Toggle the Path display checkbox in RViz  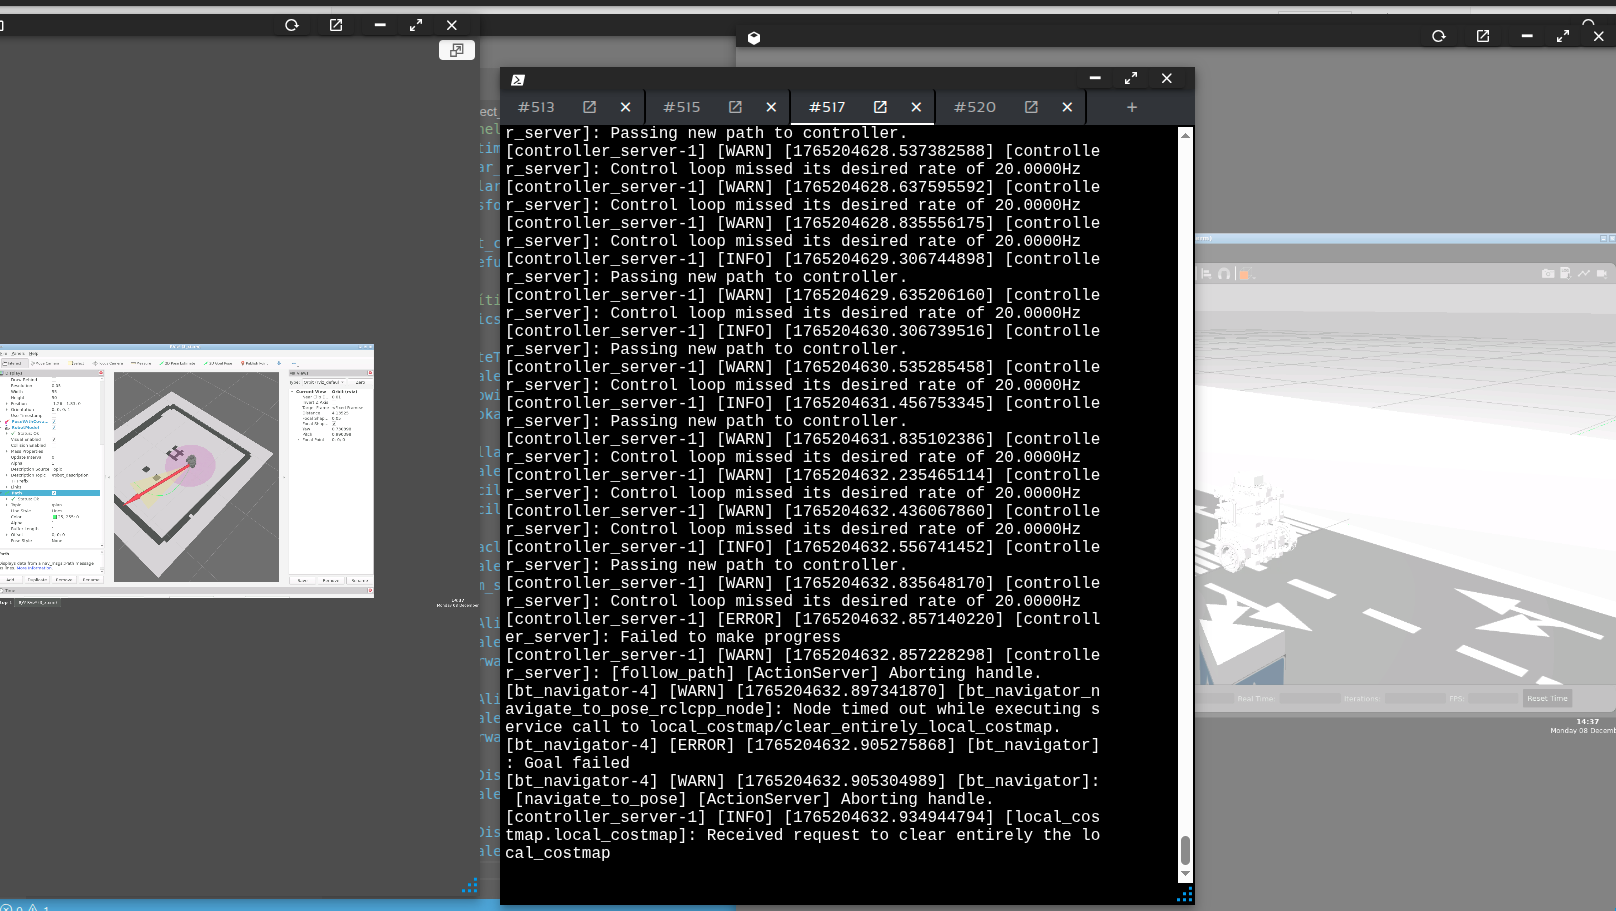coord(54,493)
